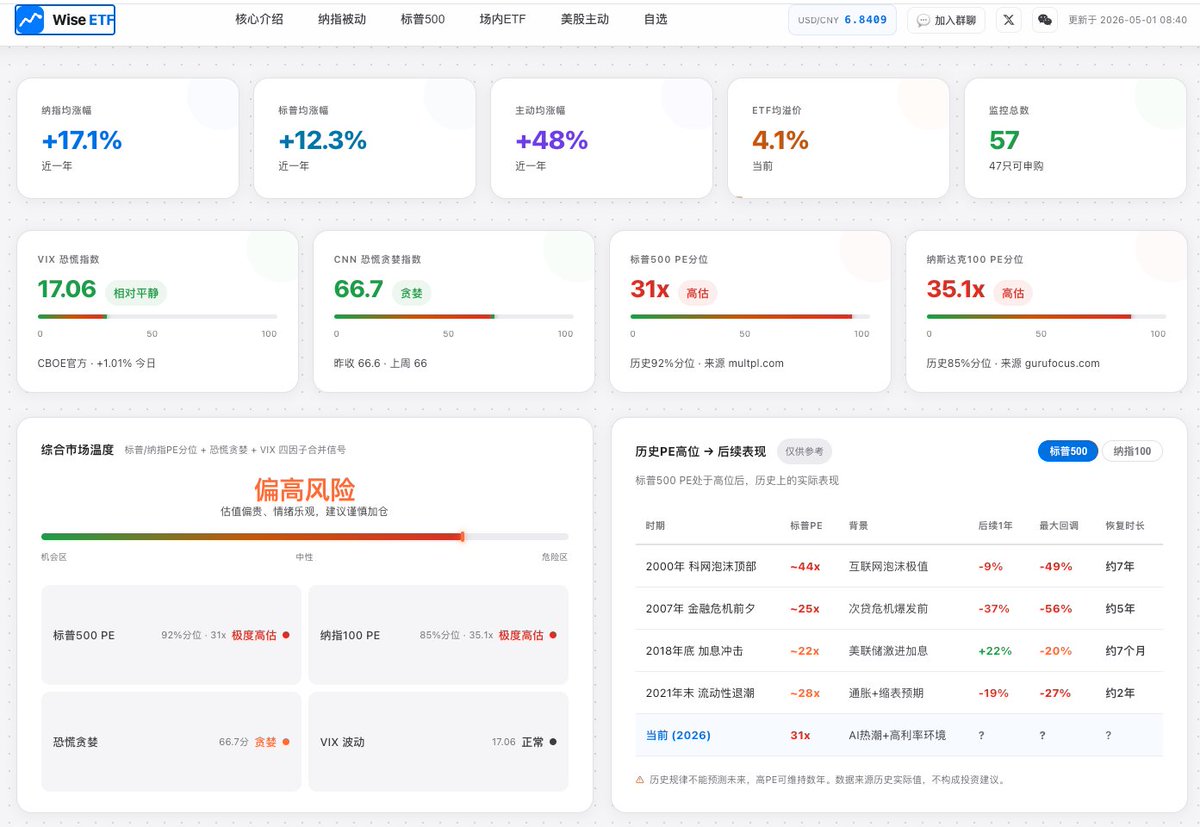1200x827 pixels.
Task: Click the 标普500 PE分位 progress bar
Action: coord(750,317)
